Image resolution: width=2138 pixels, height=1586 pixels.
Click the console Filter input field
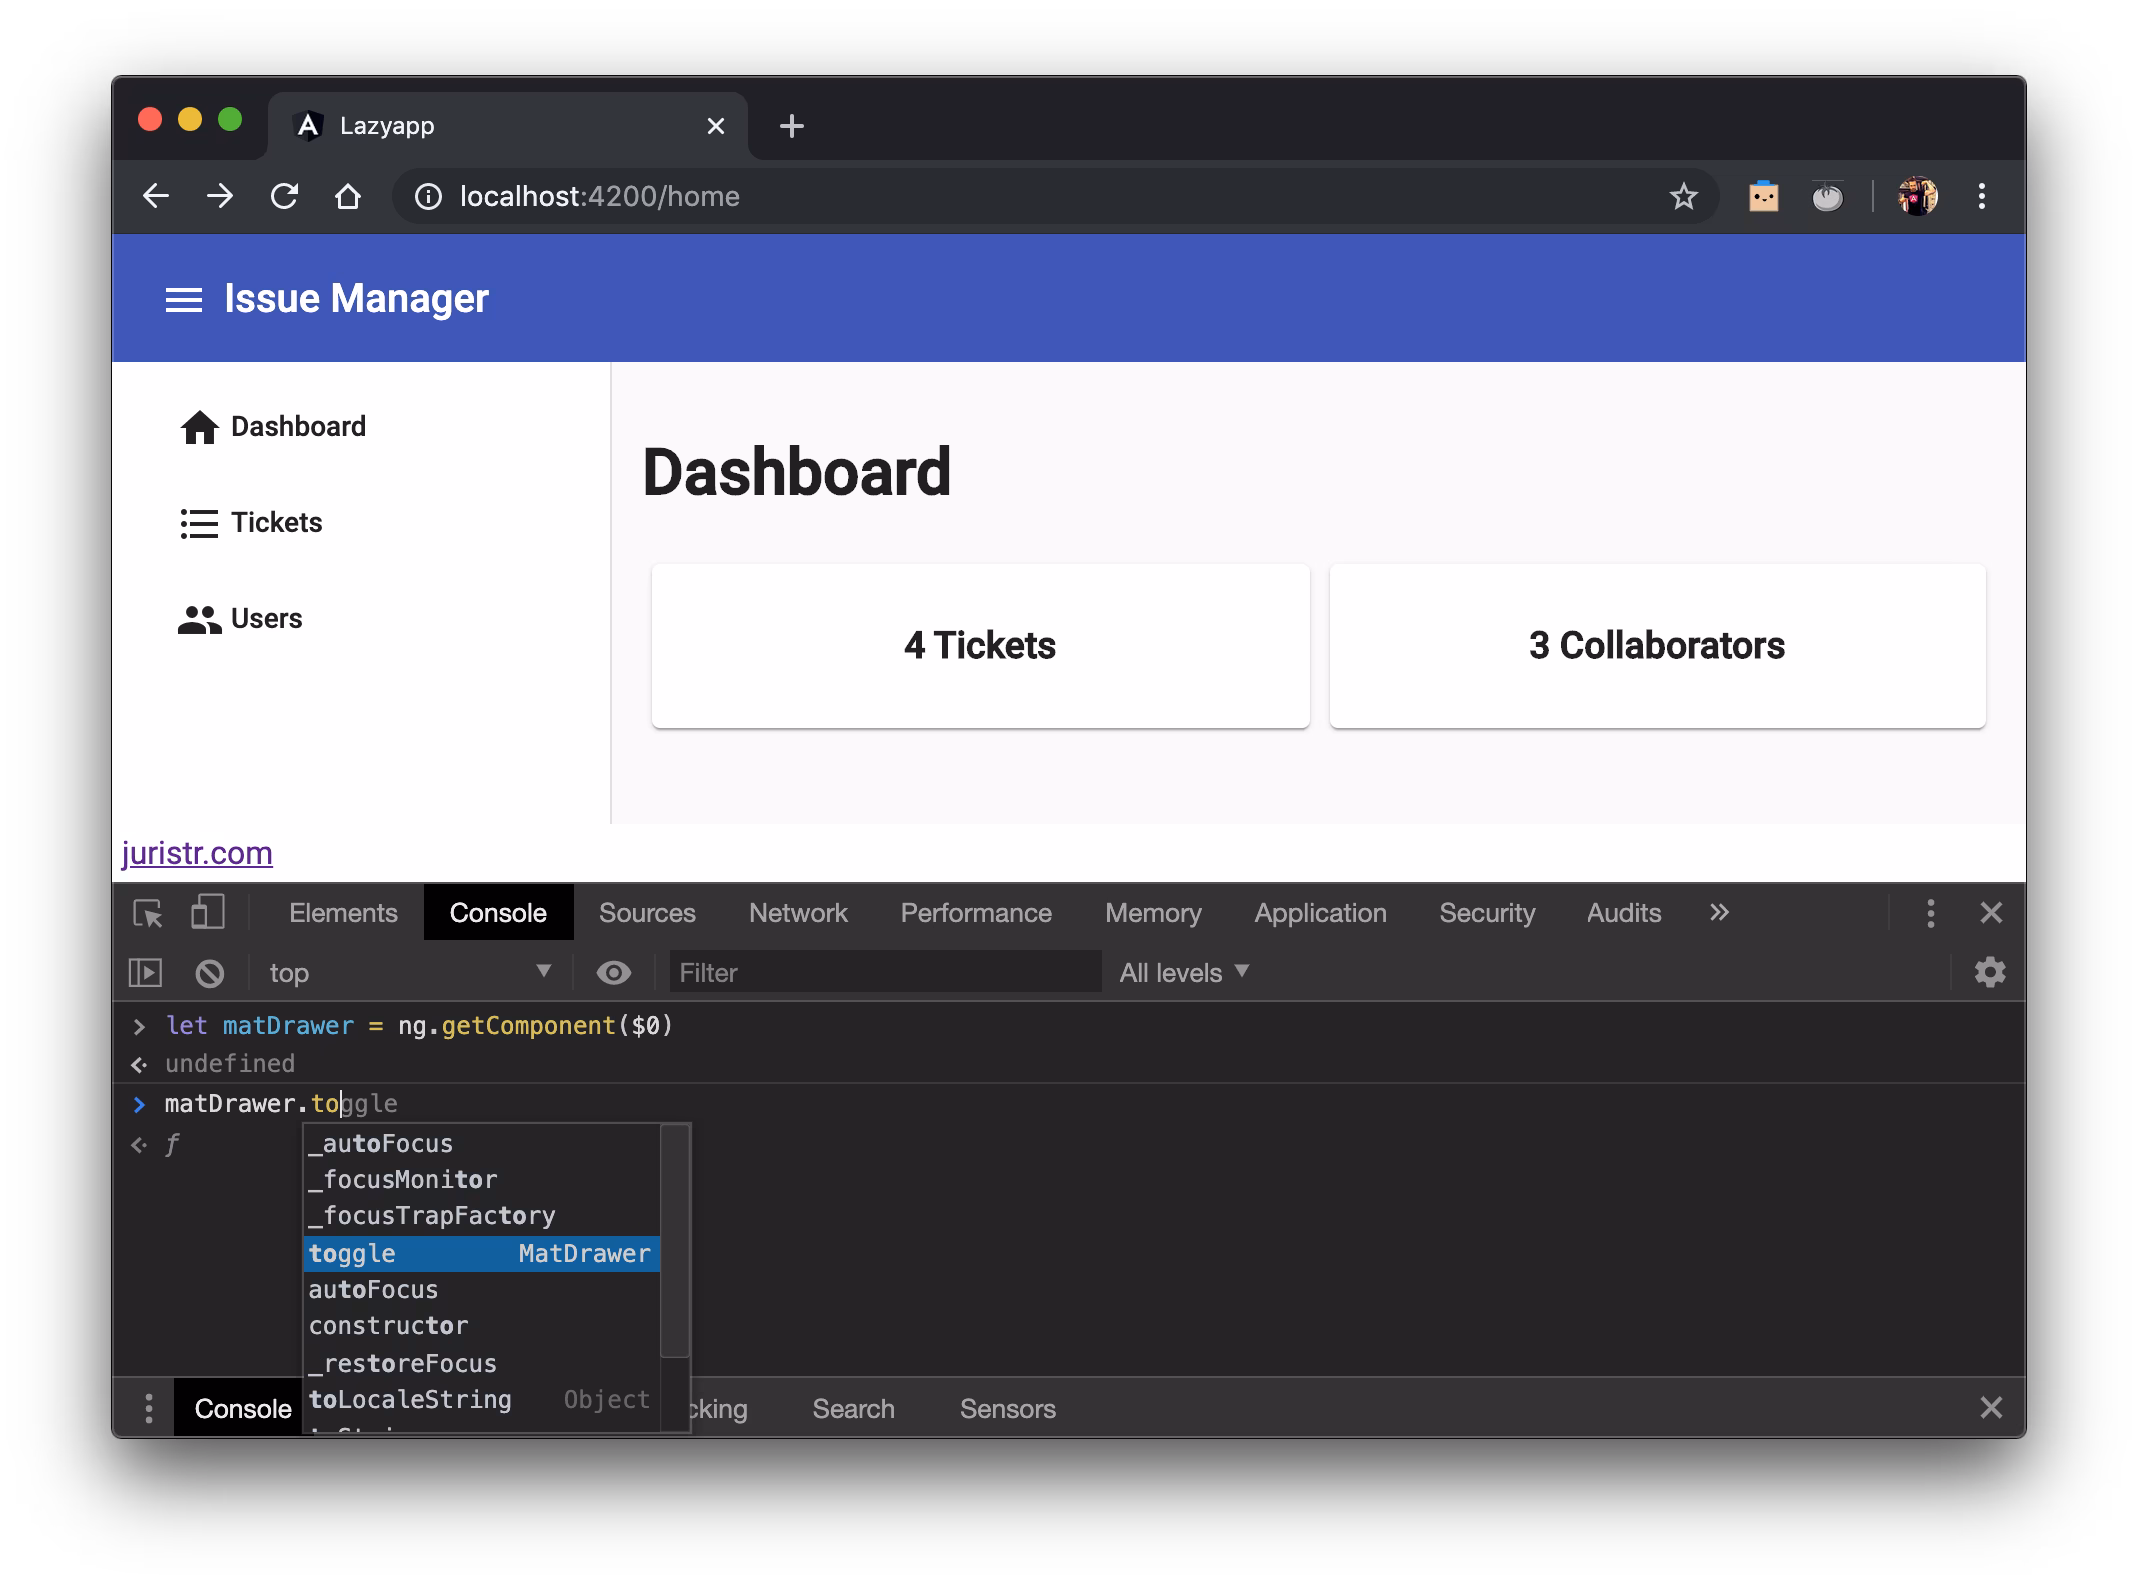pyautogui.click(x=884, y=973)
